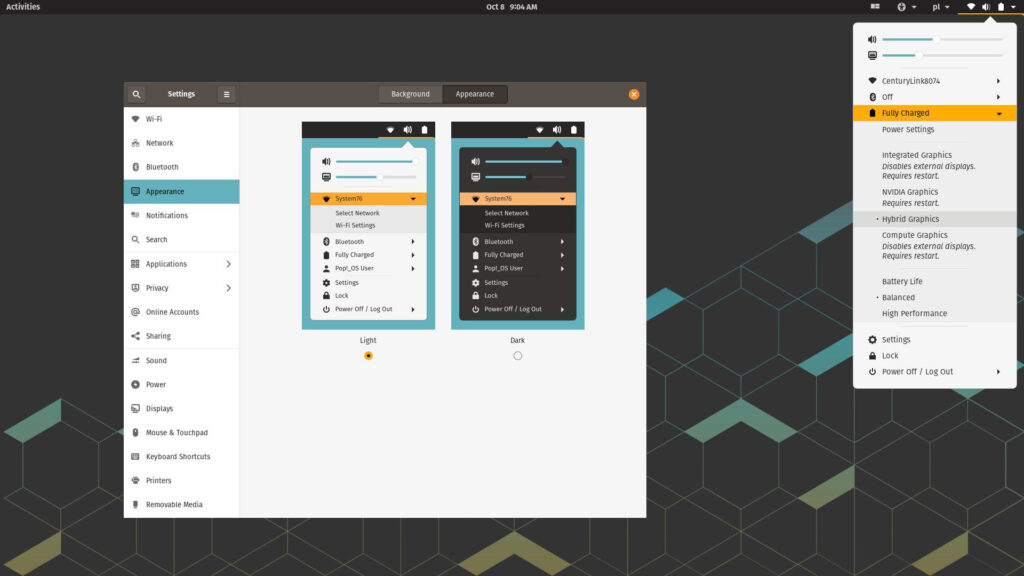Click the display brightness icon in the system menu
The height and width of the screenshot is (576, 1024).
(x=872, y=56)
